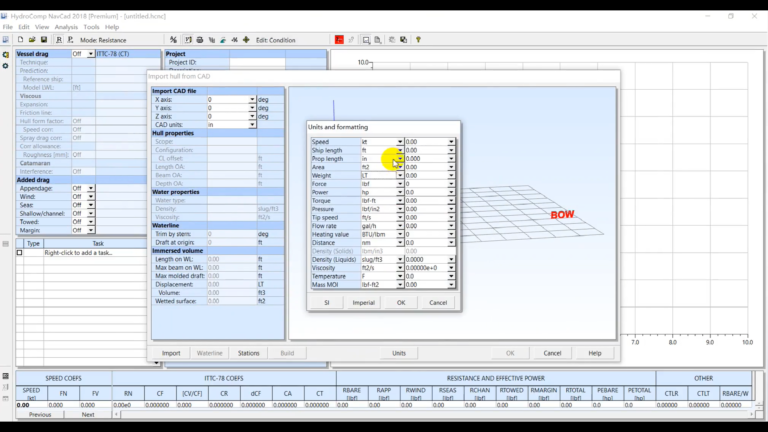Open the Margin Off dropdown

(91, 230)
